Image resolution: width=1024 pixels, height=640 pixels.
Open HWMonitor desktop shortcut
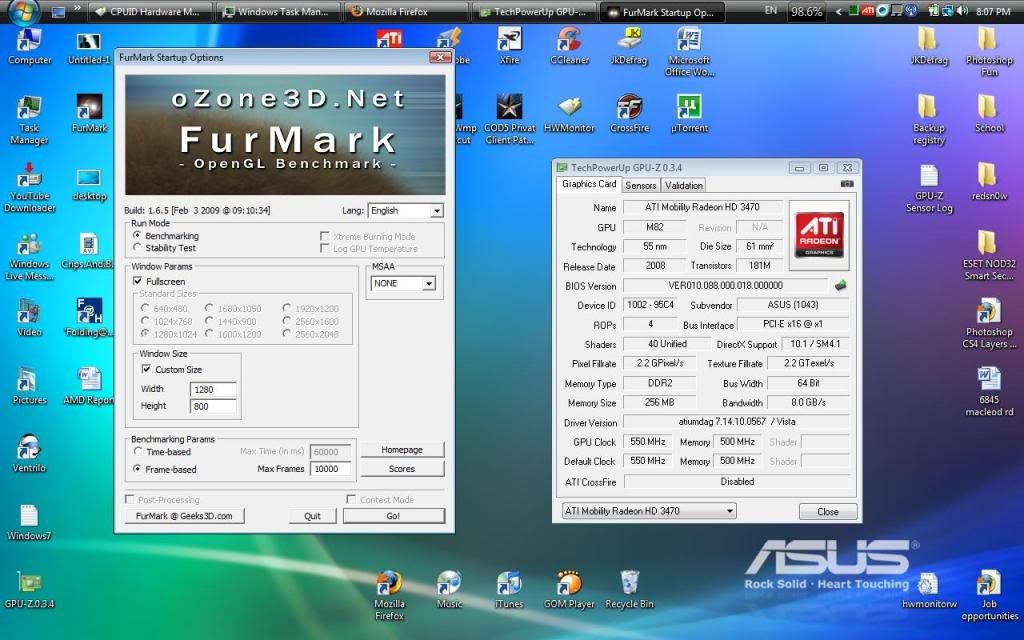[569, 114]
